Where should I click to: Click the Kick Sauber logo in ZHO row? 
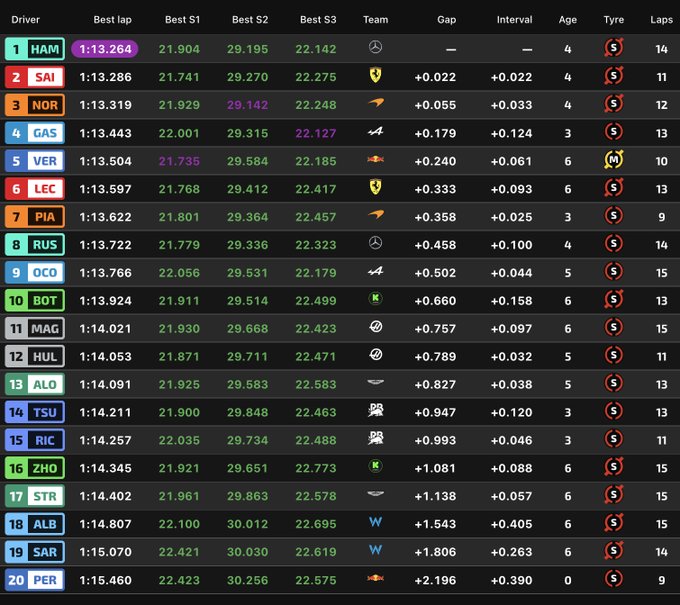pyautogui.click(x=376, y=466)
